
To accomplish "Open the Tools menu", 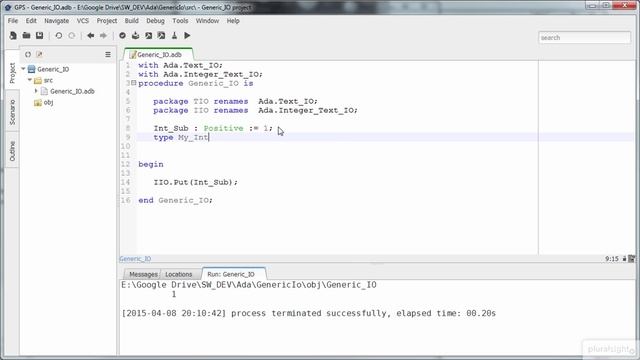I will [180, 21].
